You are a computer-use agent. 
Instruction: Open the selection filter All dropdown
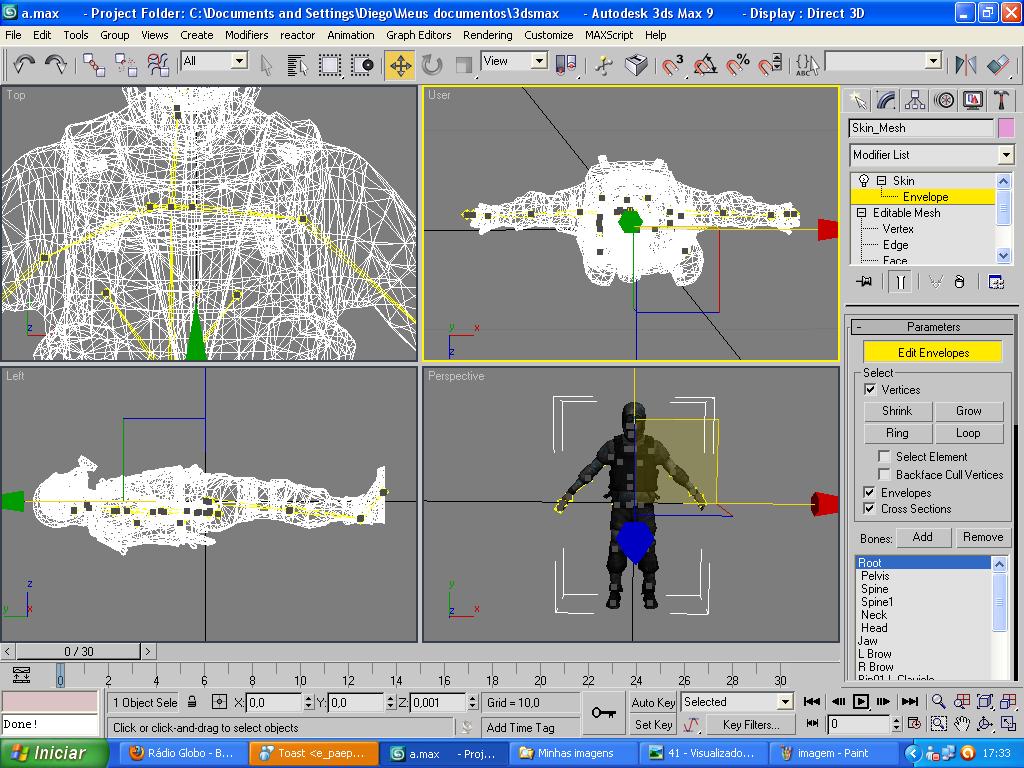239,61
